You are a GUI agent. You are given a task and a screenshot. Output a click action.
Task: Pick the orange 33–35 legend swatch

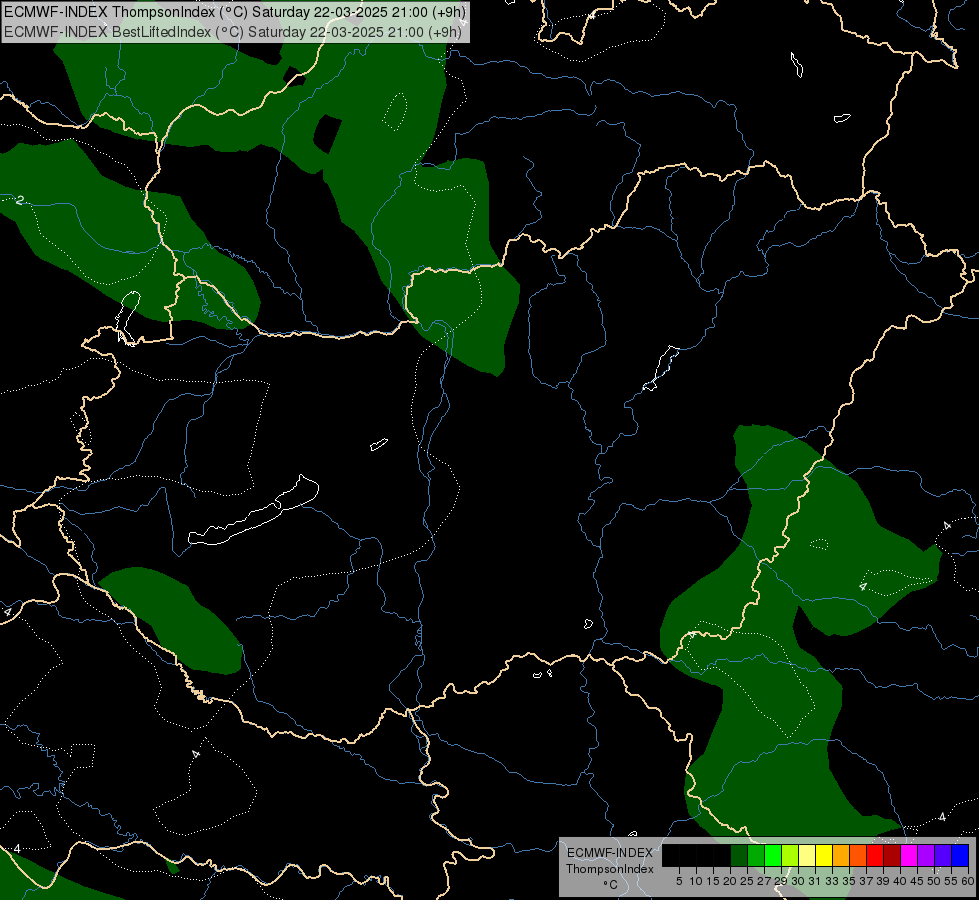[x=841, y=855]
